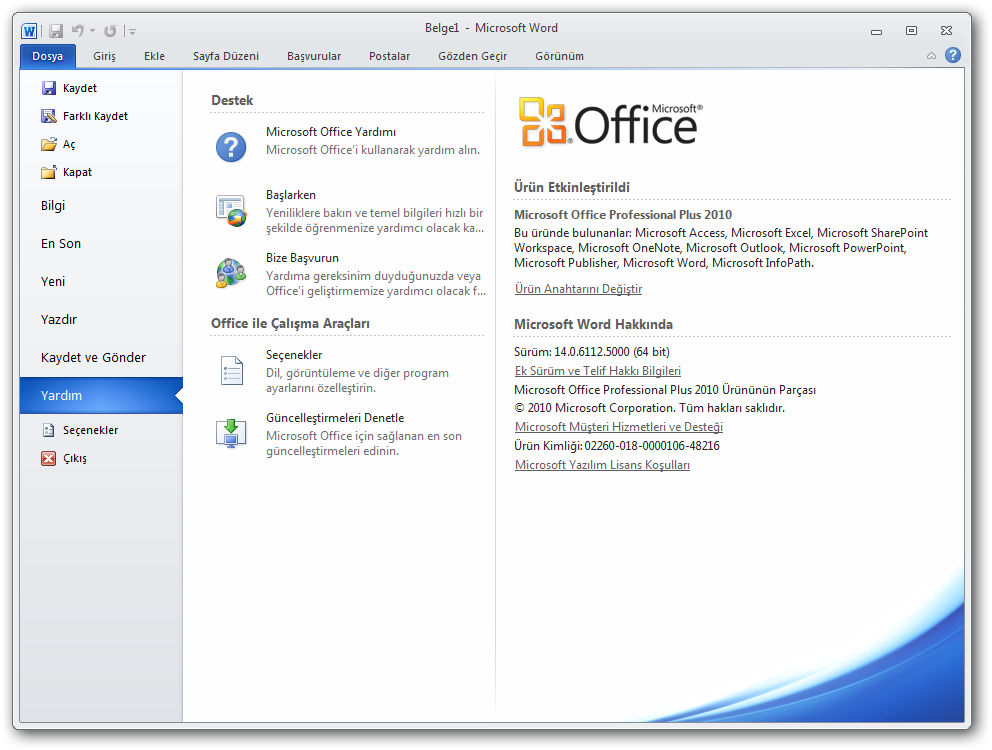Click the Bize Başvurun heading
Screen dimensions: 992x750
[302, 258]
